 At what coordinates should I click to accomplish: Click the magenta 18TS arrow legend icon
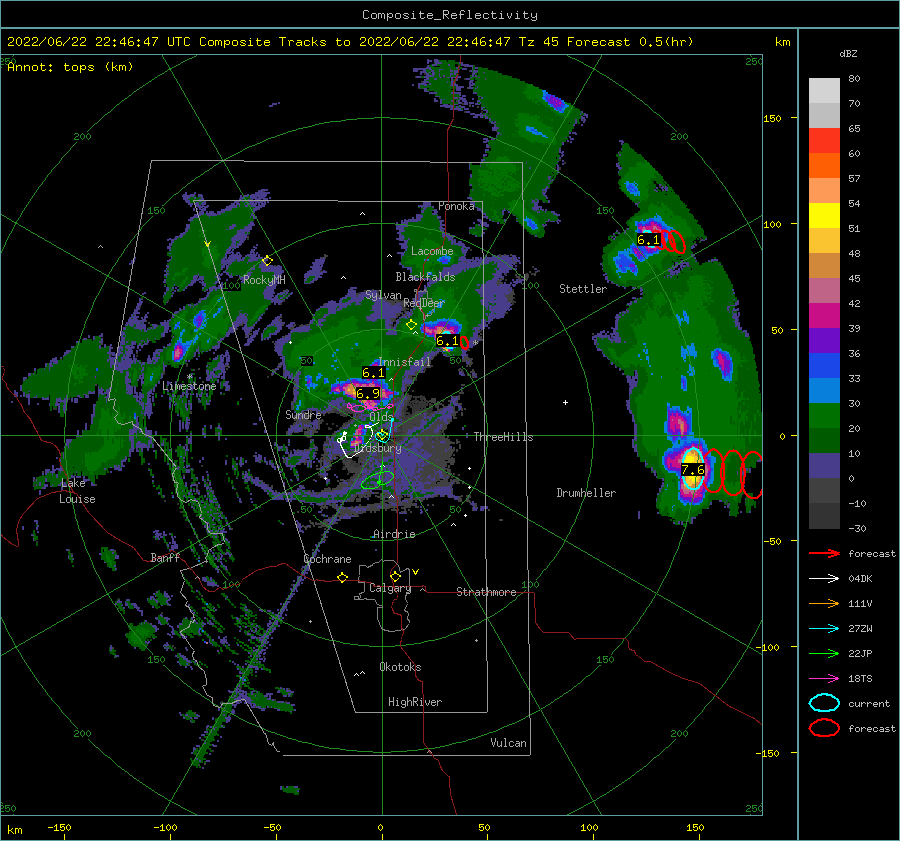[x=824, y=679]
